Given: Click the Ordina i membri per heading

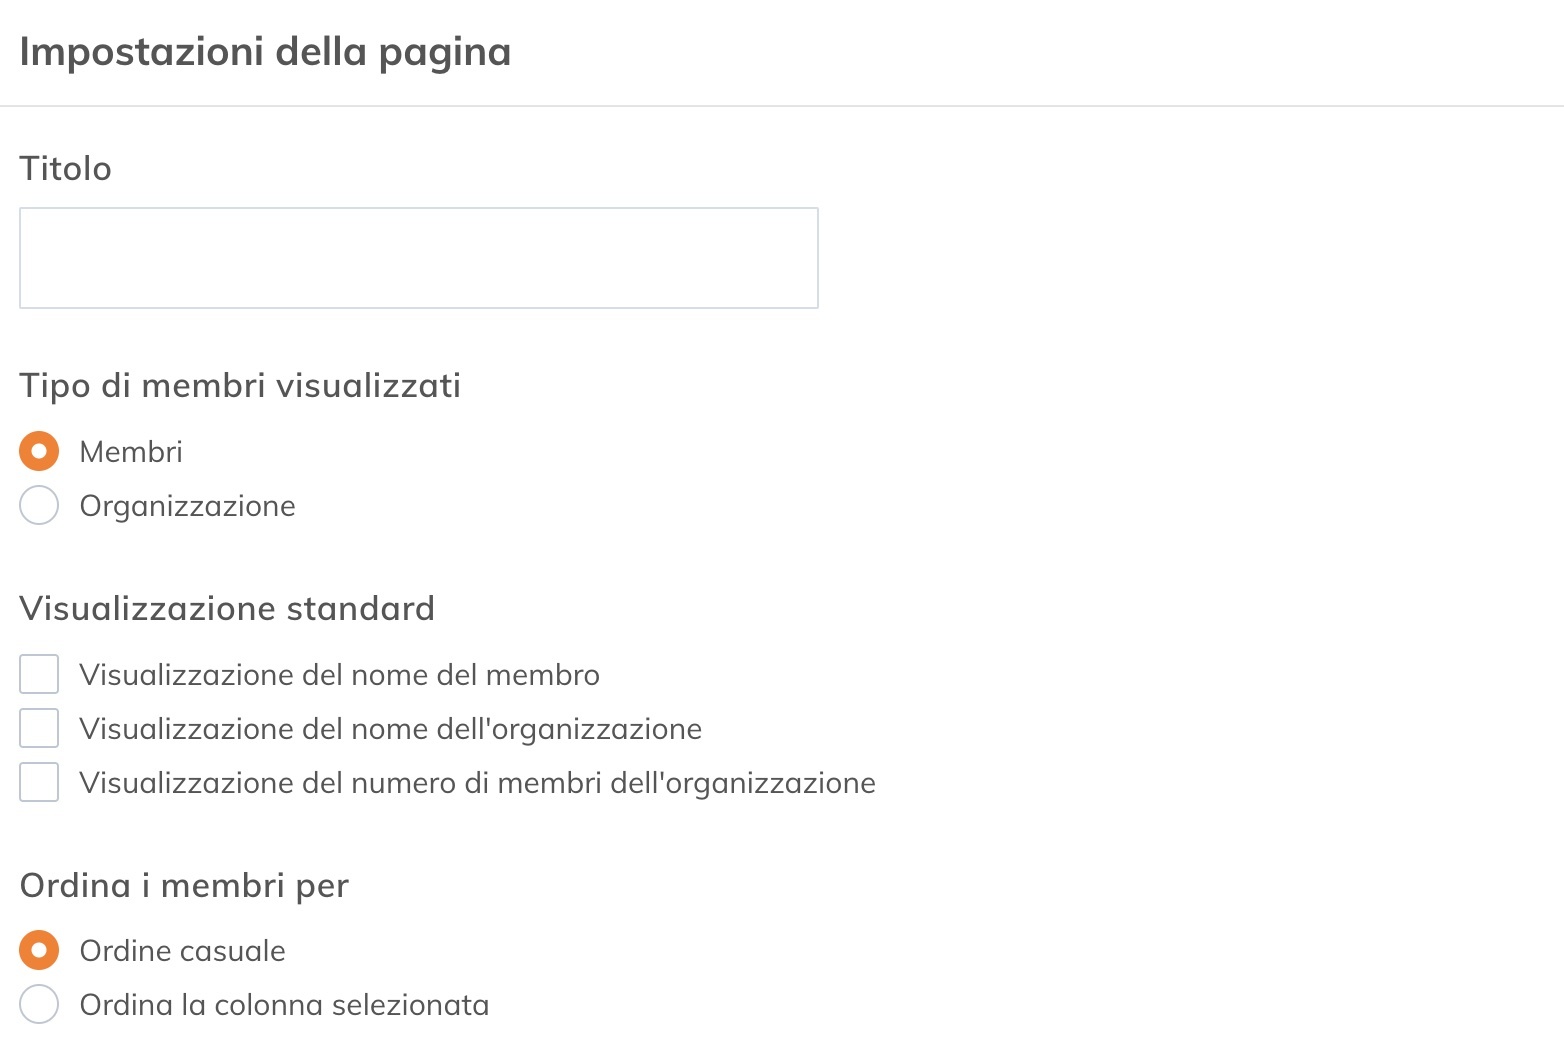Looking at the screenshot, I should pyautogui.click(x=184, y=885).
